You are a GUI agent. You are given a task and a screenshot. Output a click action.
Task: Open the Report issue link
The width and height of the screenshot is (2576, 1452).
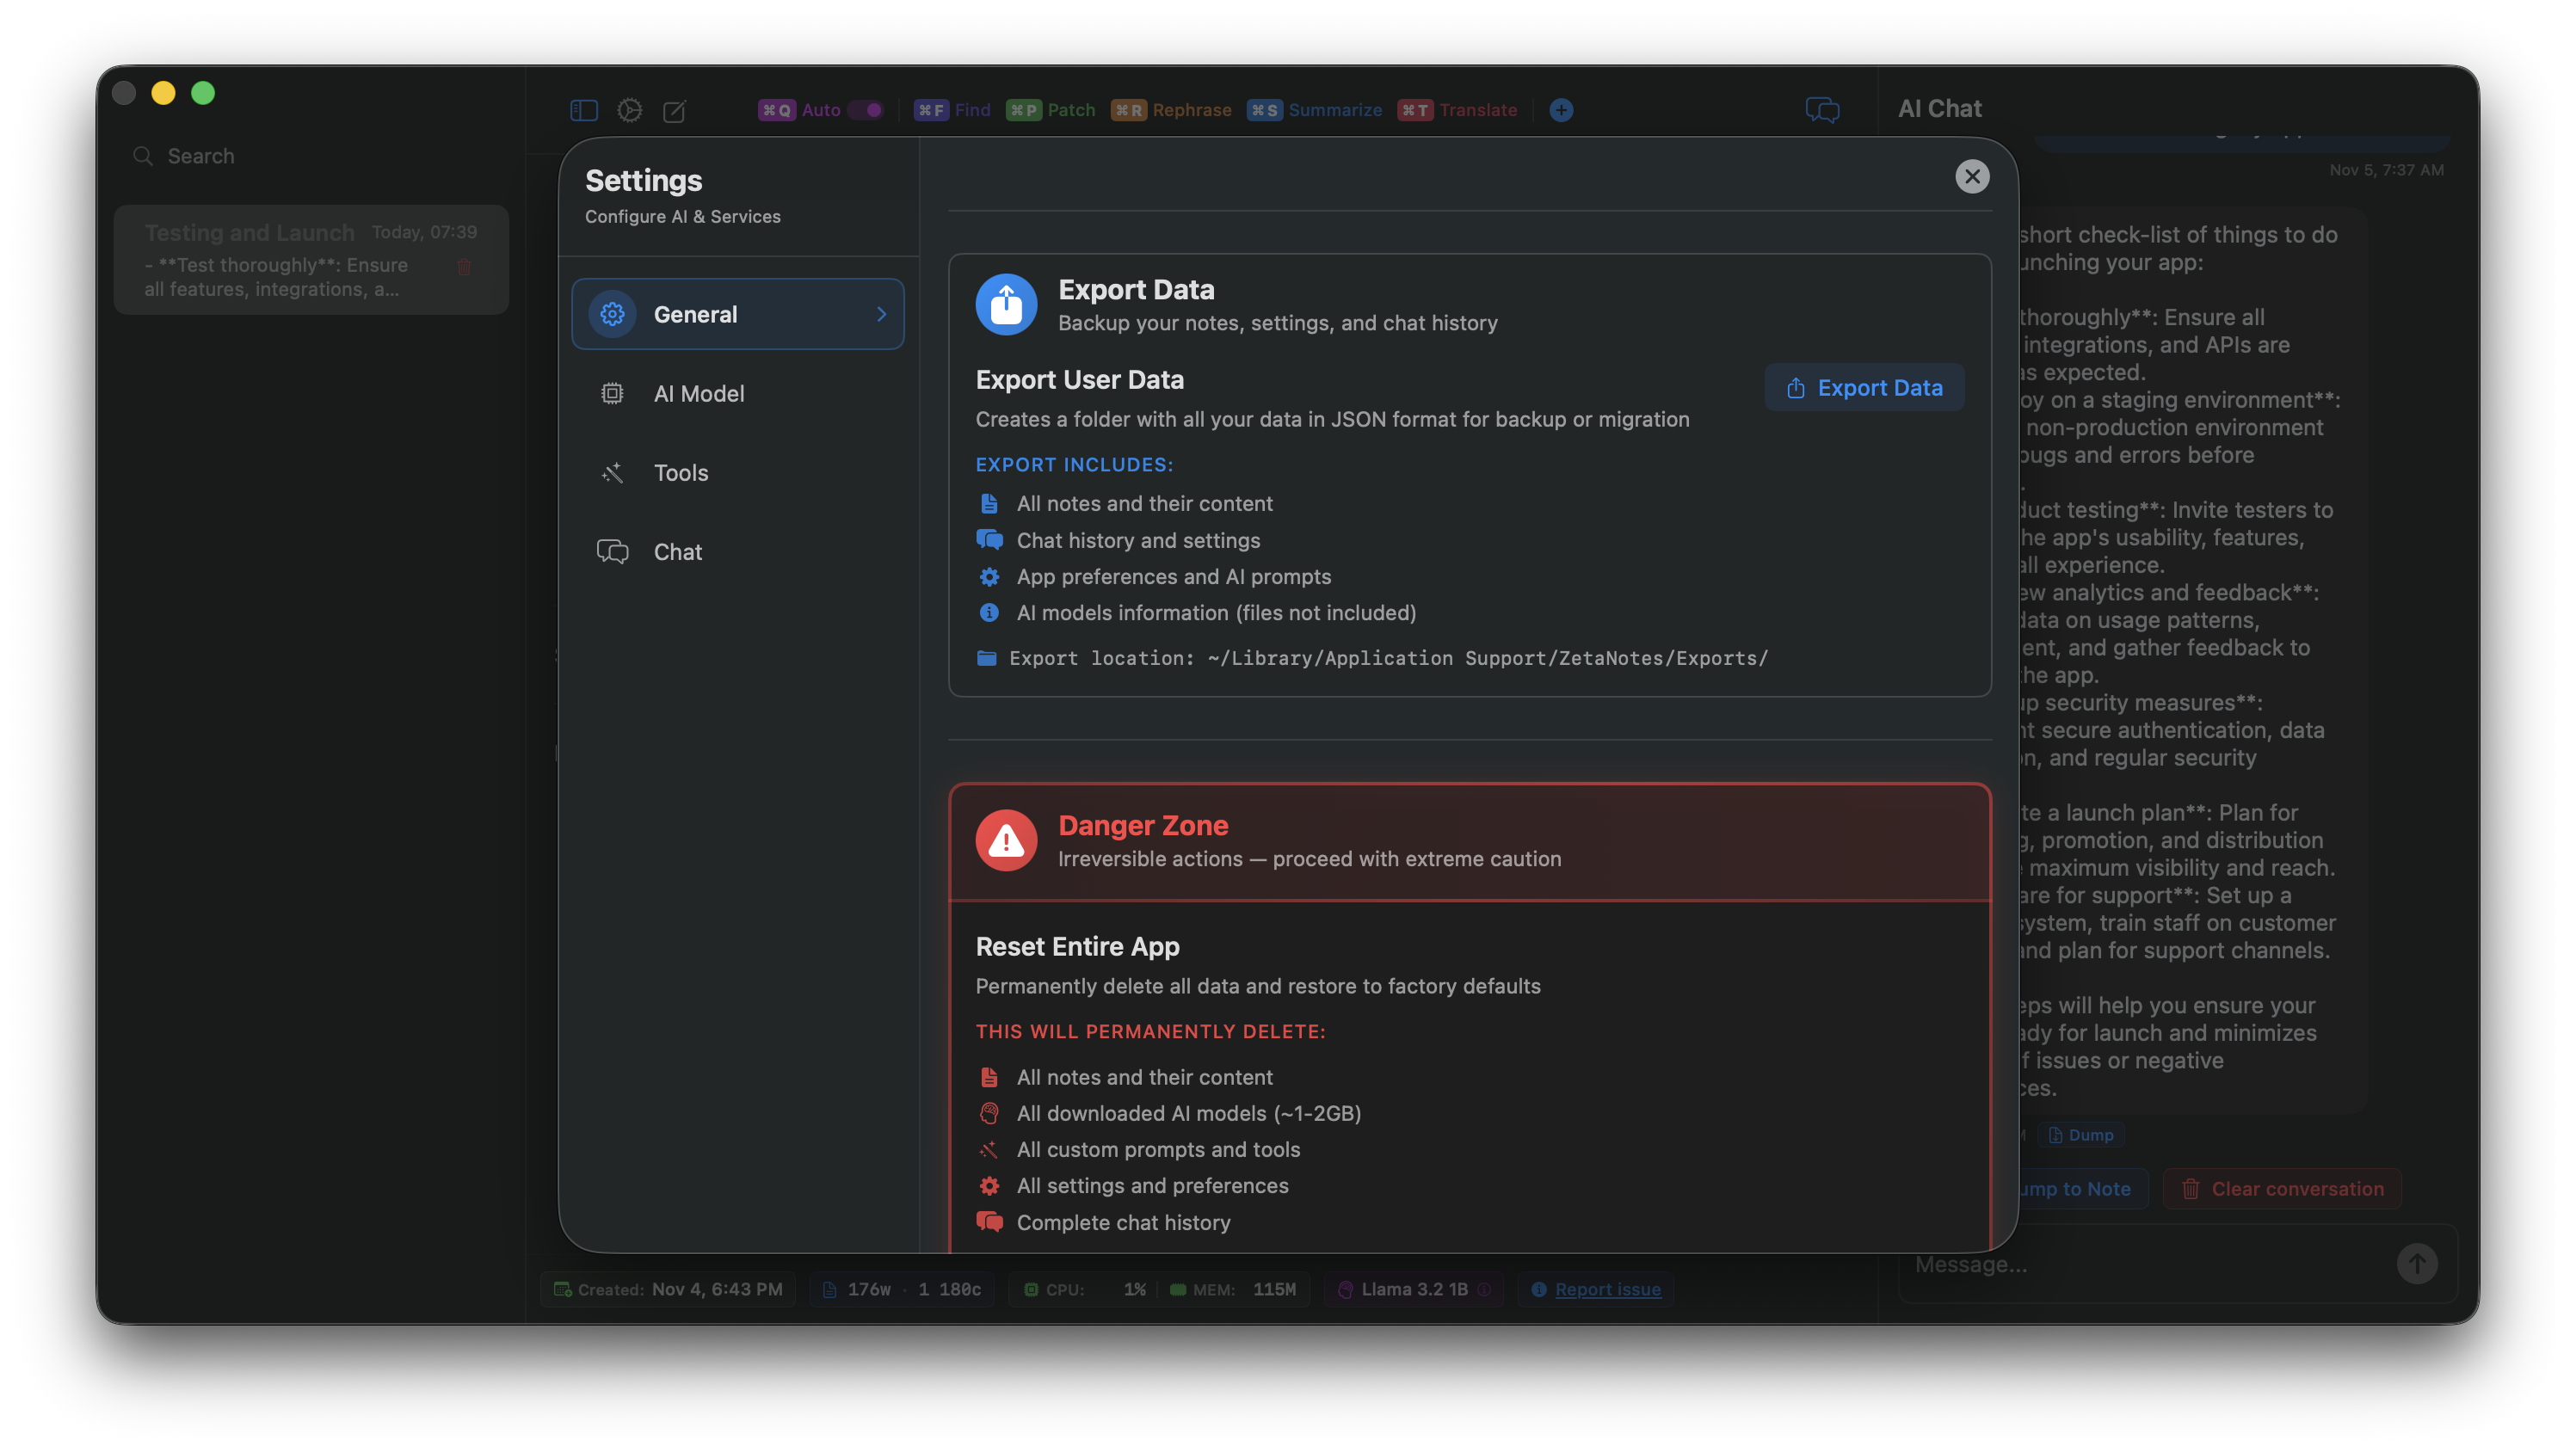(x=1607, y=1289)
